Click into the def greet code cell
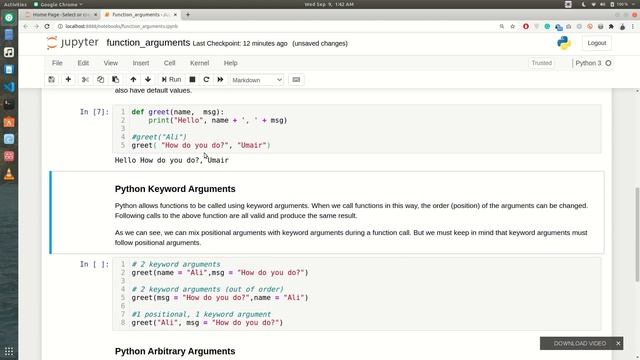Viewport: 640px width, 360px height. tap(356, 129)
